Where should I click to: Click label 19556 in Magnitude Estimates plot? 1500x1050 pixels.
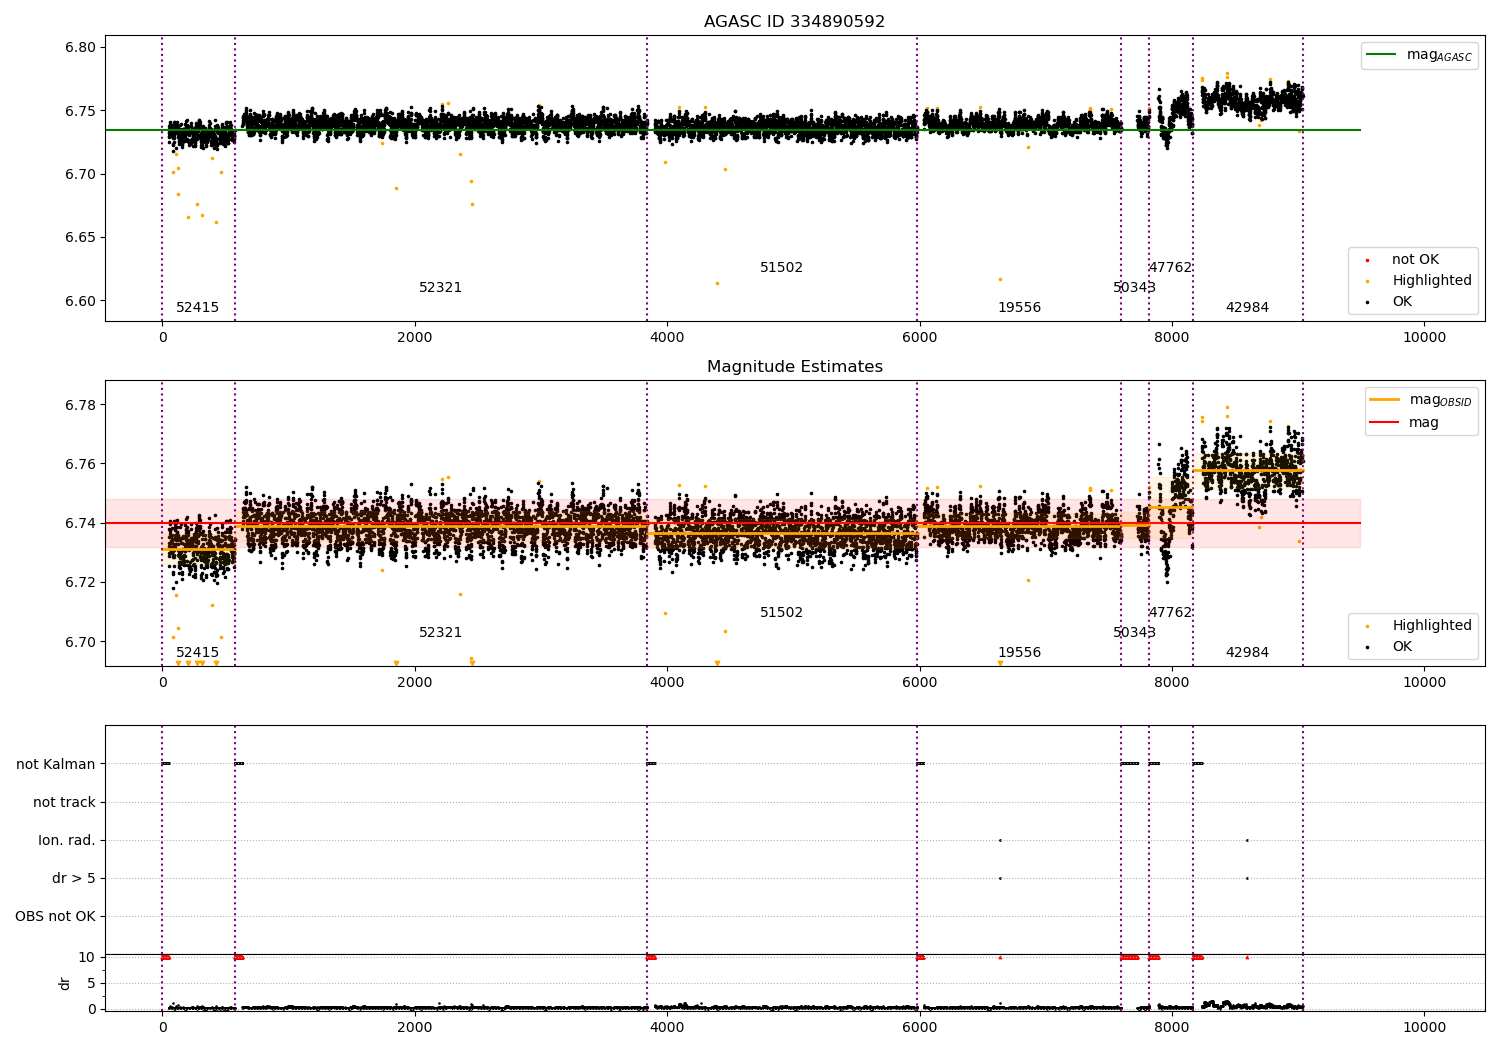tap(1019, 653)
